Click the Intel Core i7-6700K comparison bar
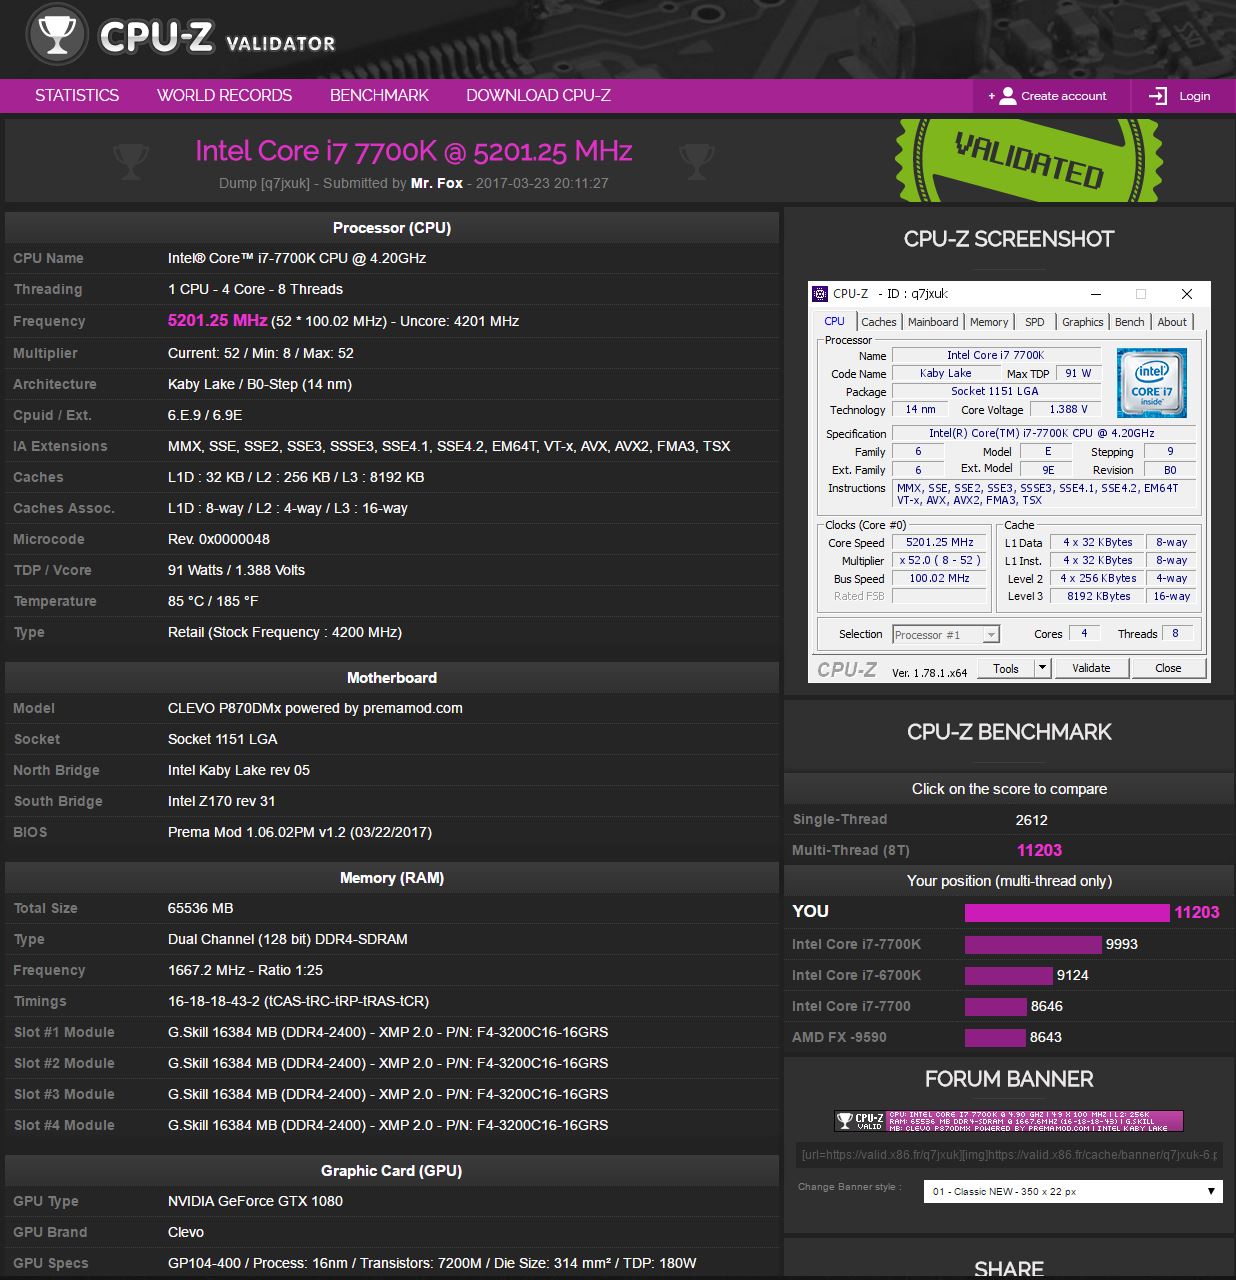1236x1280 pixels. 1009,975
